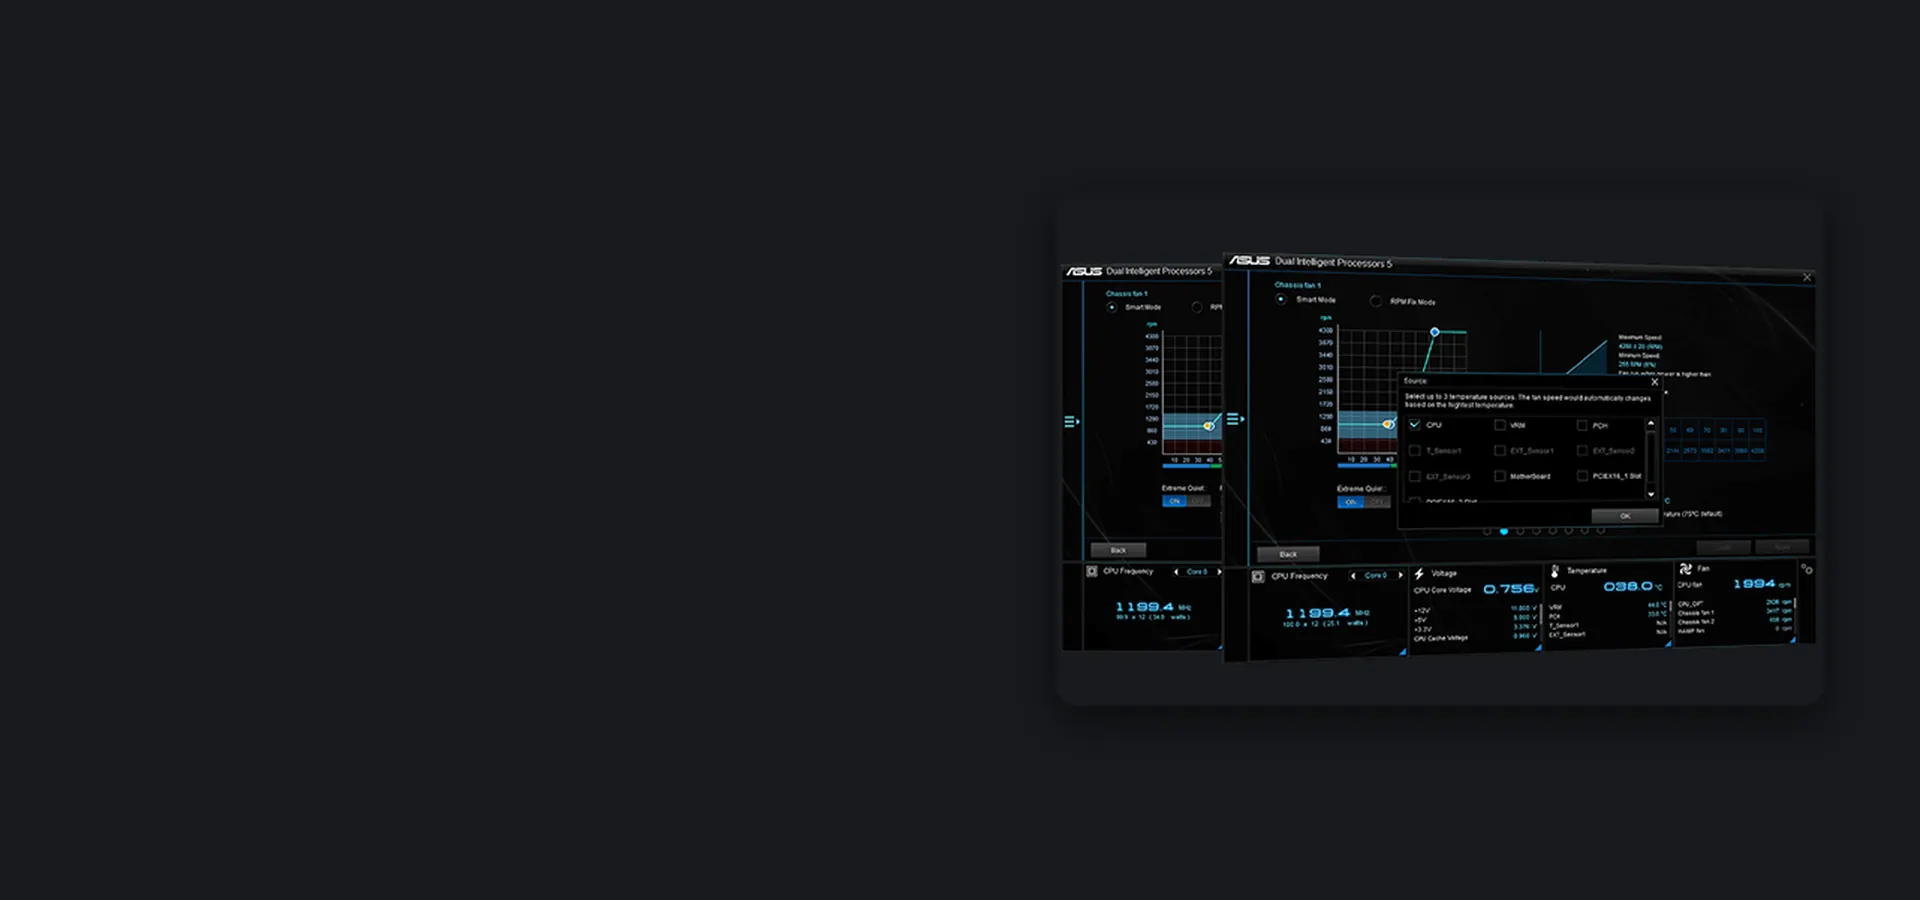Select Smart Mode in front window

coord(1281,299)
